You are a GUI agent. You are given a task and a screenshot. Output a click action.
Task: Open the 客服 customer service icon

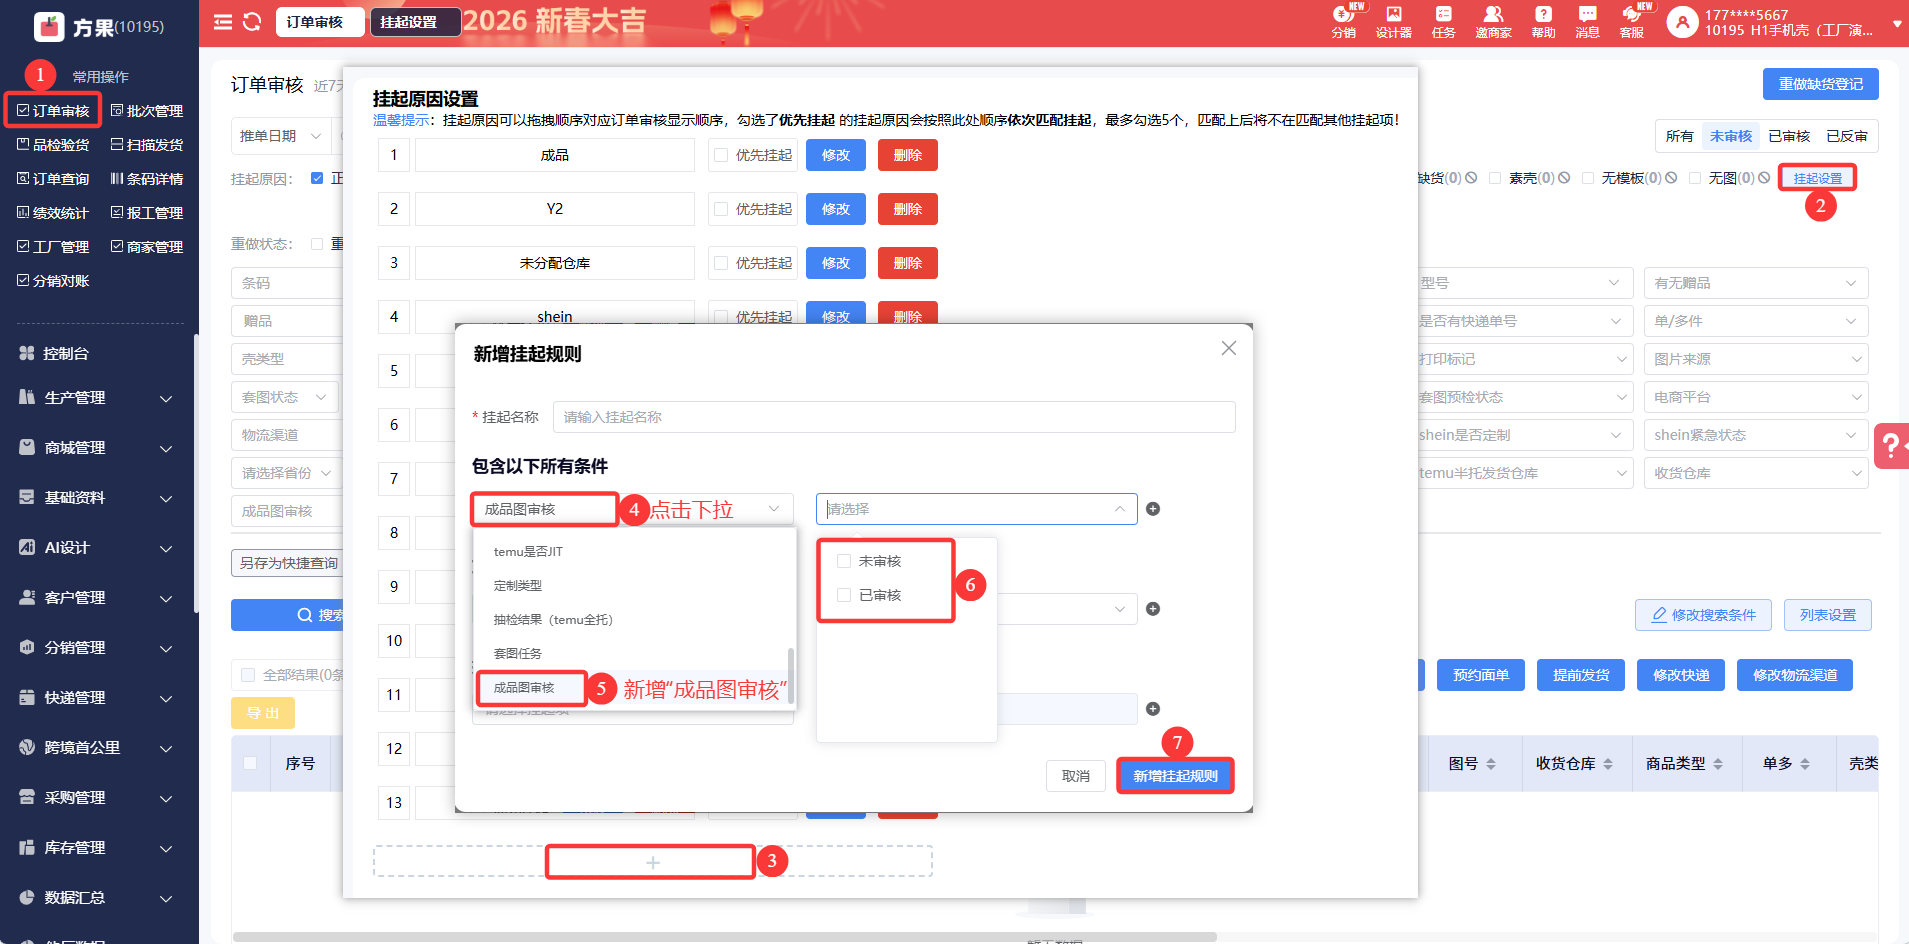coord(1632,21)
